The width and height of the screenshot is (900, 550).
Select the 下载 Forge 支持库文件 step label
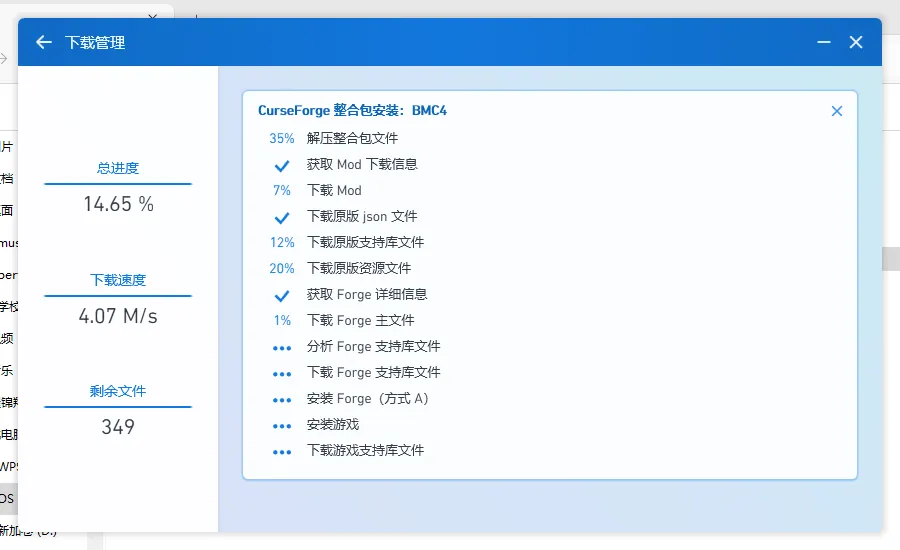pyautogui.click(x=374, y=372)
